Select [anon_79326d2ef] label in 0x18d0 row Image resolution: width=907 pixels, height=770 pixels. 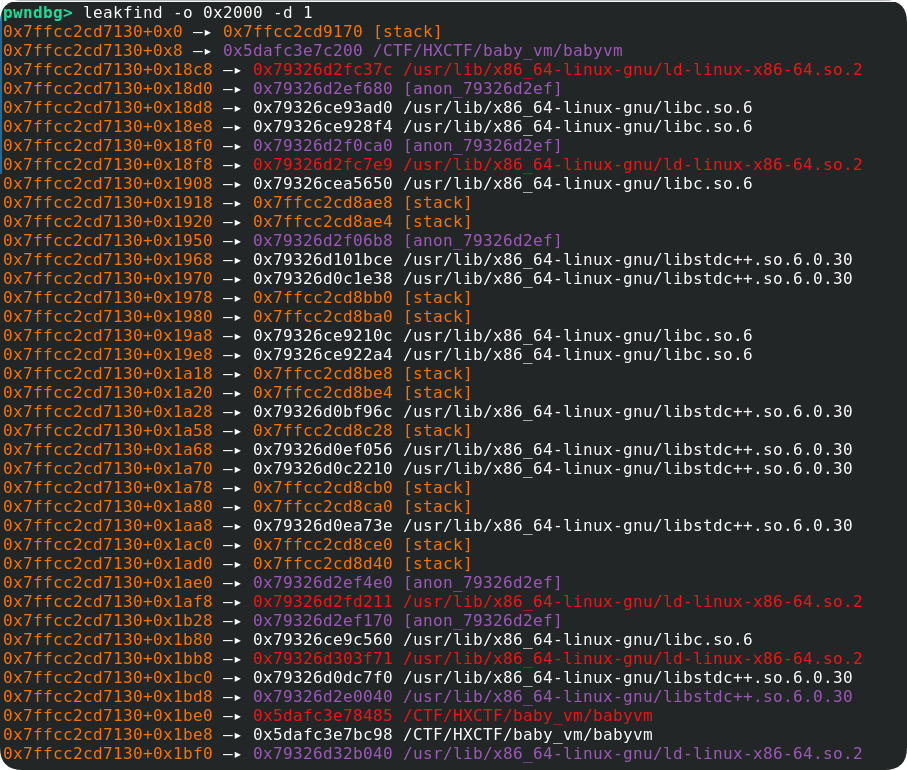[x=483, y=89]
